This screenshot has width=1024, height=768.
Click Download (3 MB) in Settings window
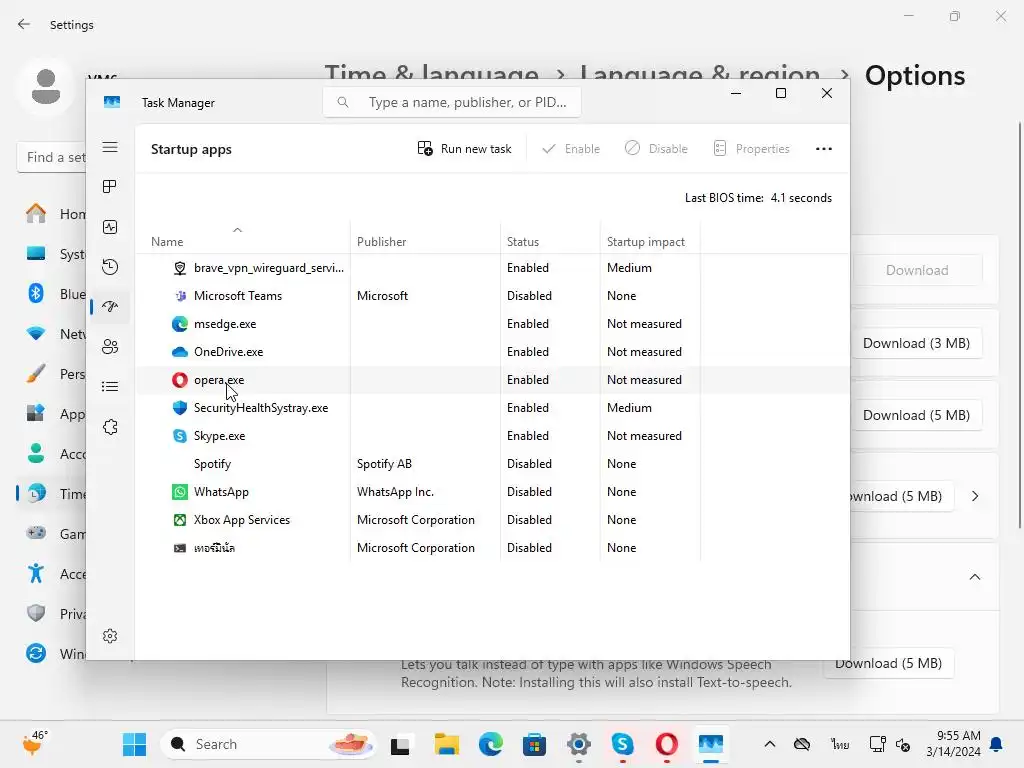click(x=916, y=344)
